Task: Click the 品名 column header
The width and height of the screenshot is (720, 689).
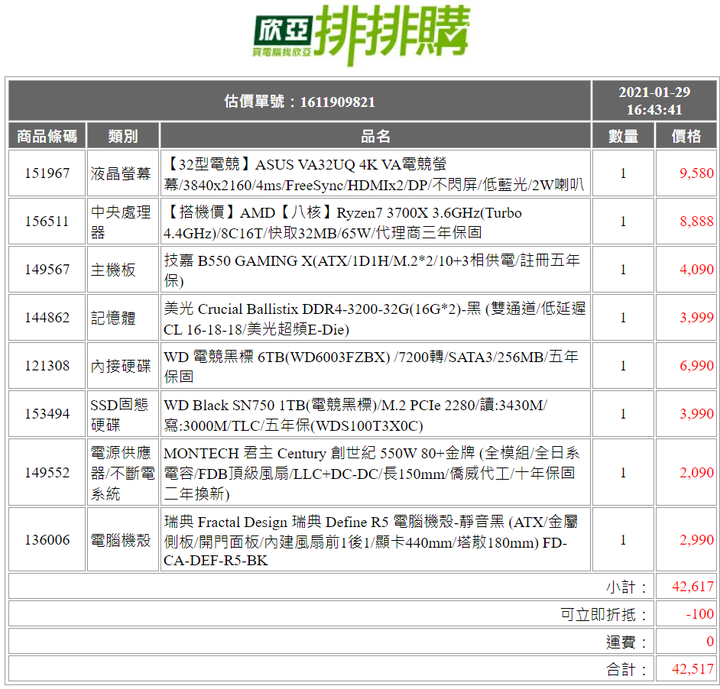Action: pyautogui.click(x=375, y=136)
